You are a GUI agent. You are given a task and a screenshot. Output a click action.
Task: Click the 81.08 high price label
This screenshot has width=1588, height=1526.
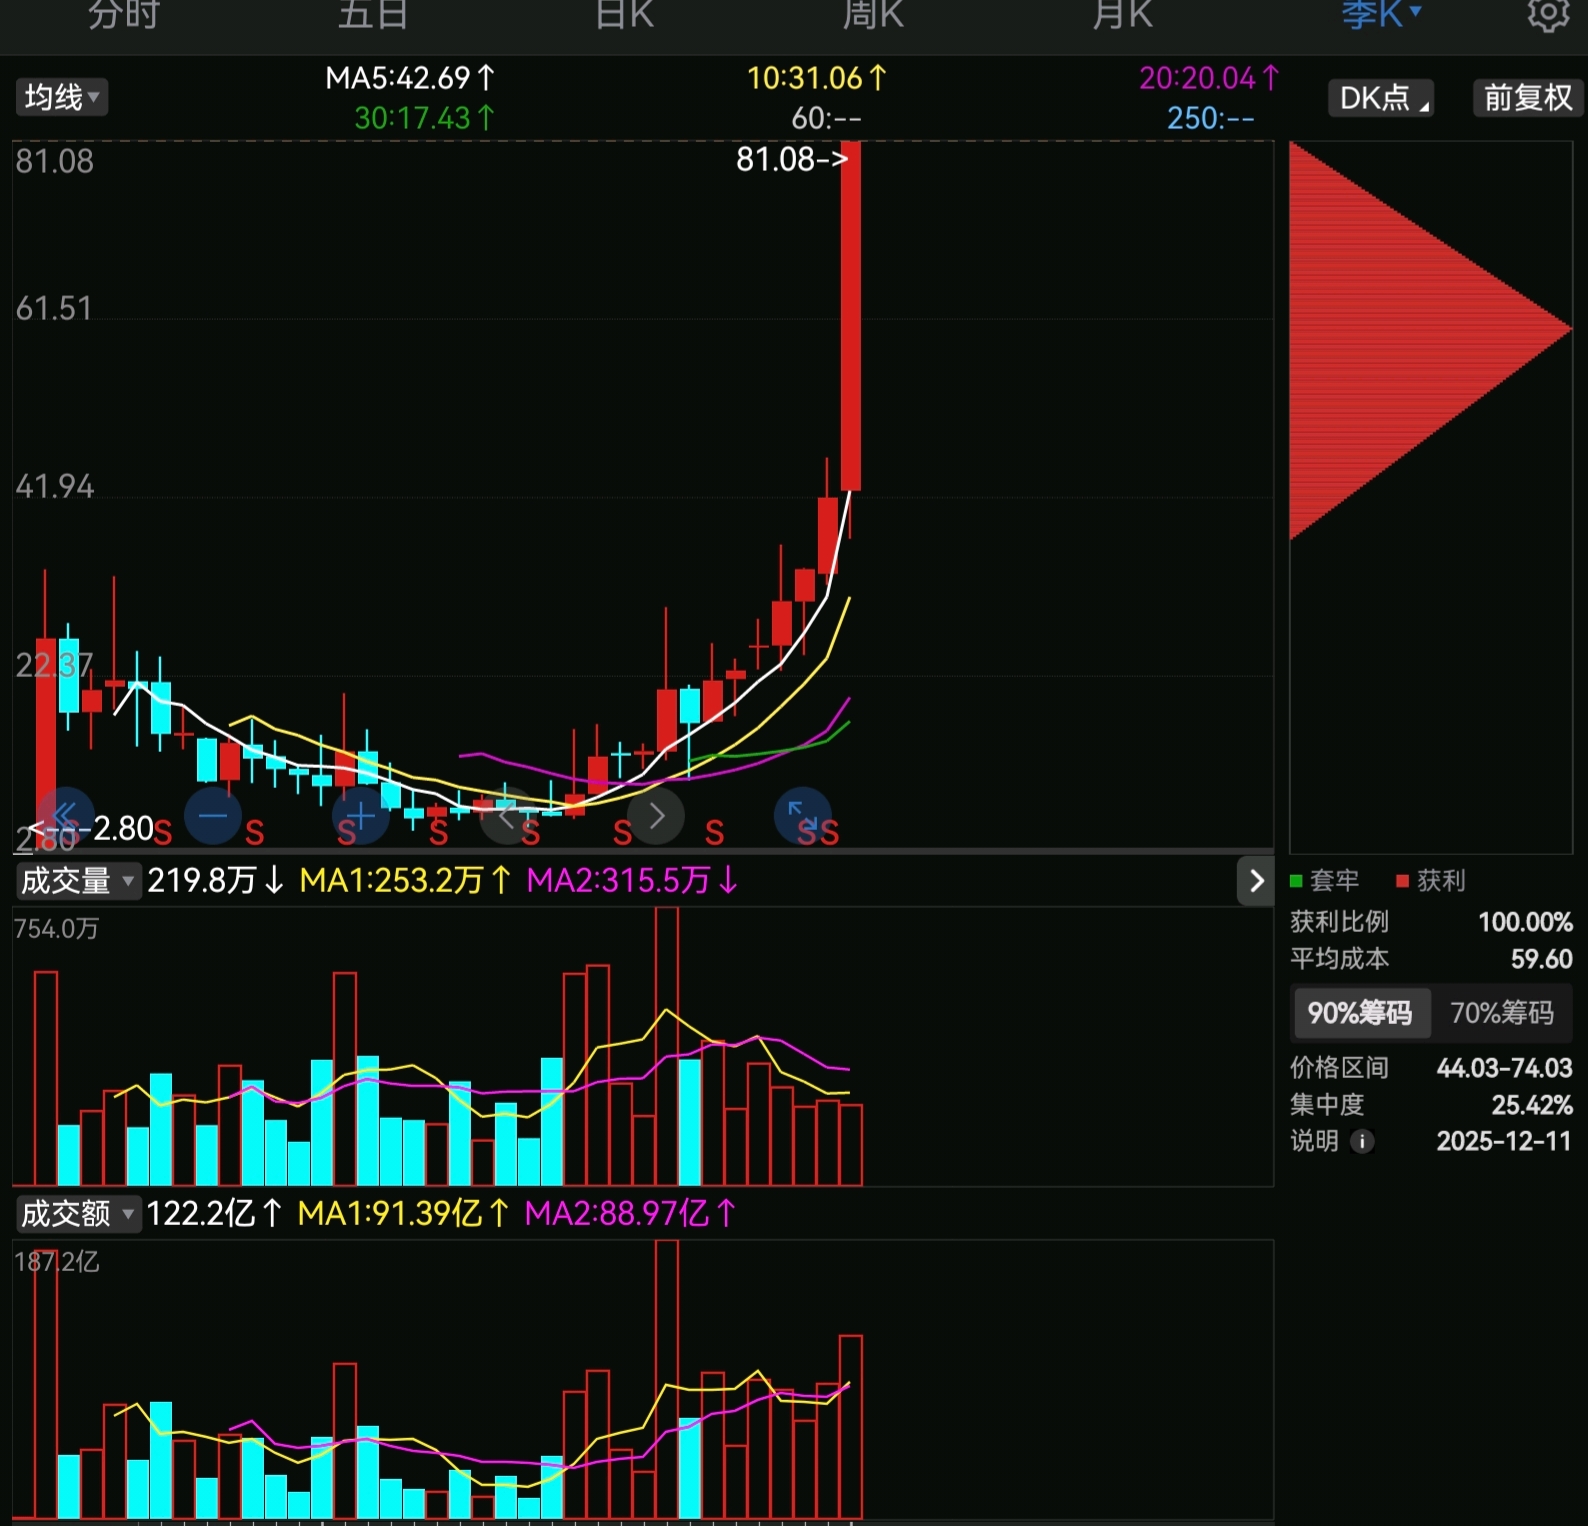point(791,159)
